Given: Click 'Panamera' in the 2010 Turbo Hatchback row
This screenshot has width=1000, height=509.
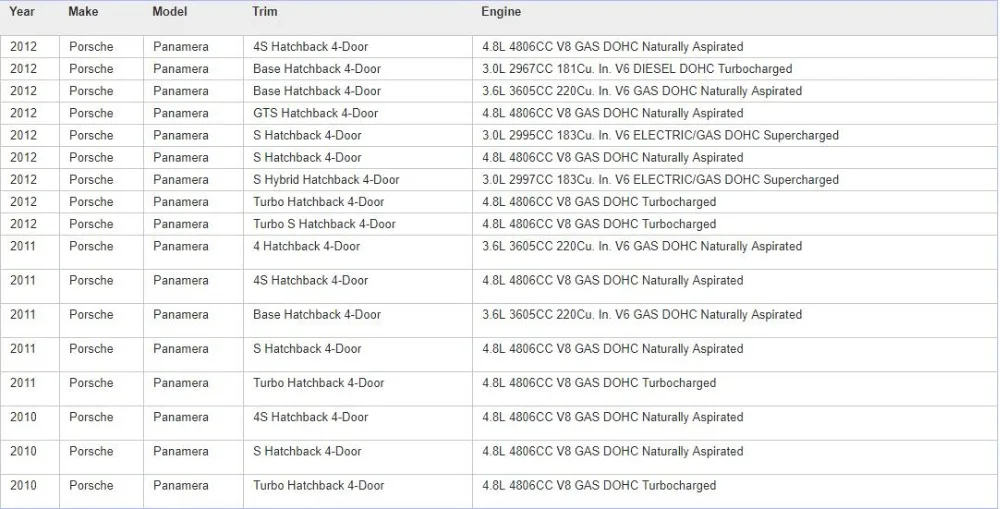Looking at the screenshot, I should click(x=181, y=485).
